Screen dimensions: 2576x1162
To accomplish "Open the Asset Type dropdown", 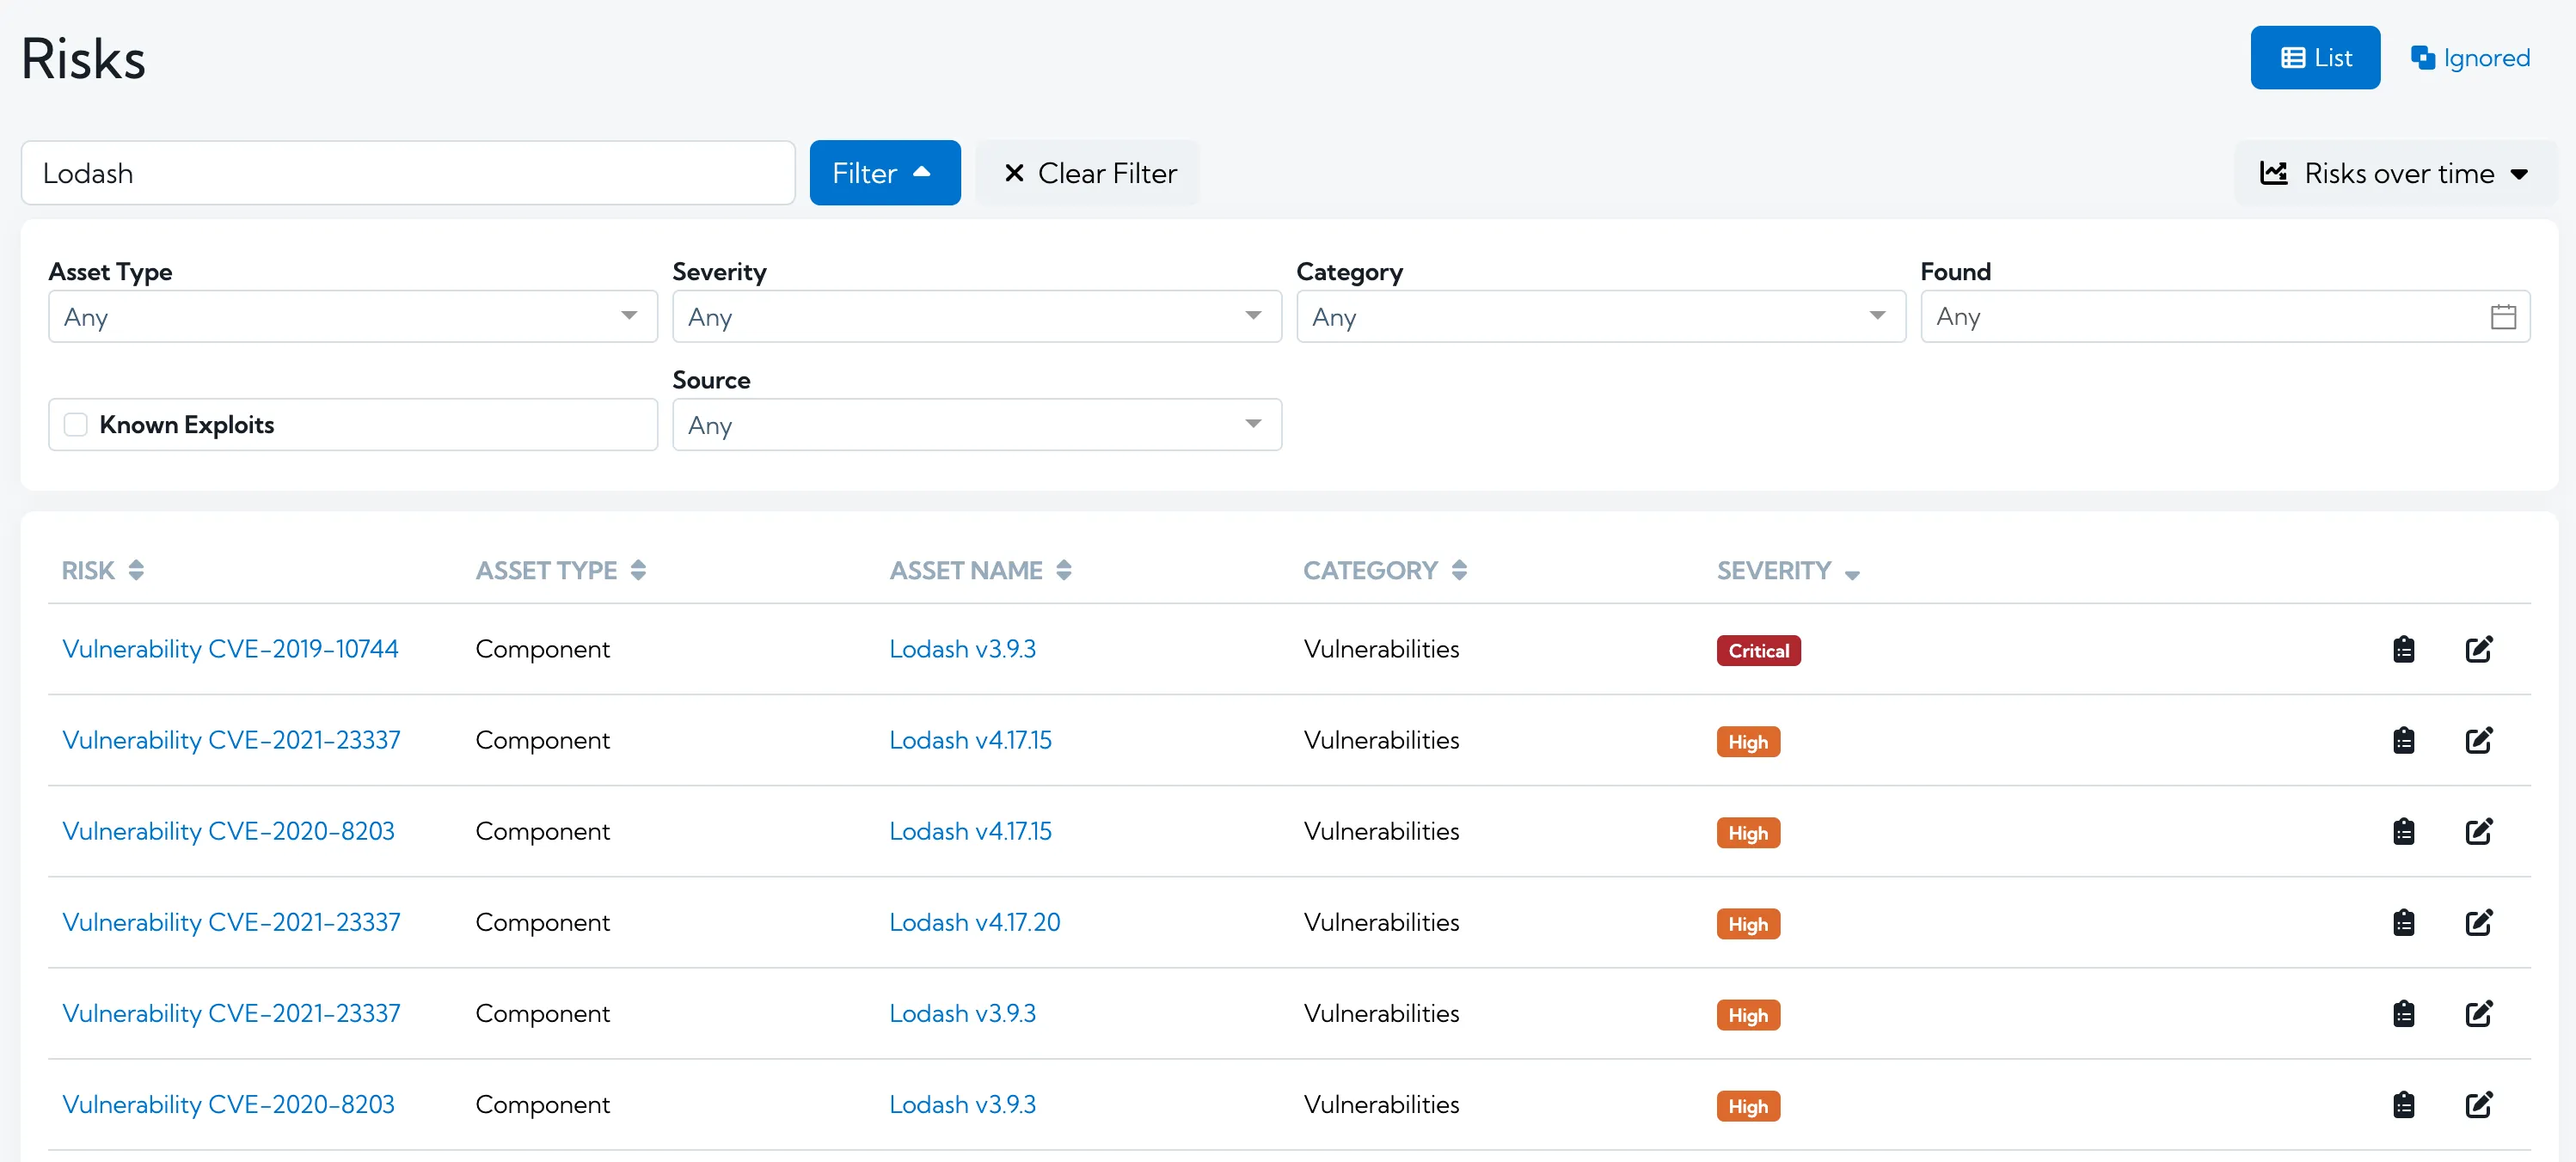I will 353,317.
